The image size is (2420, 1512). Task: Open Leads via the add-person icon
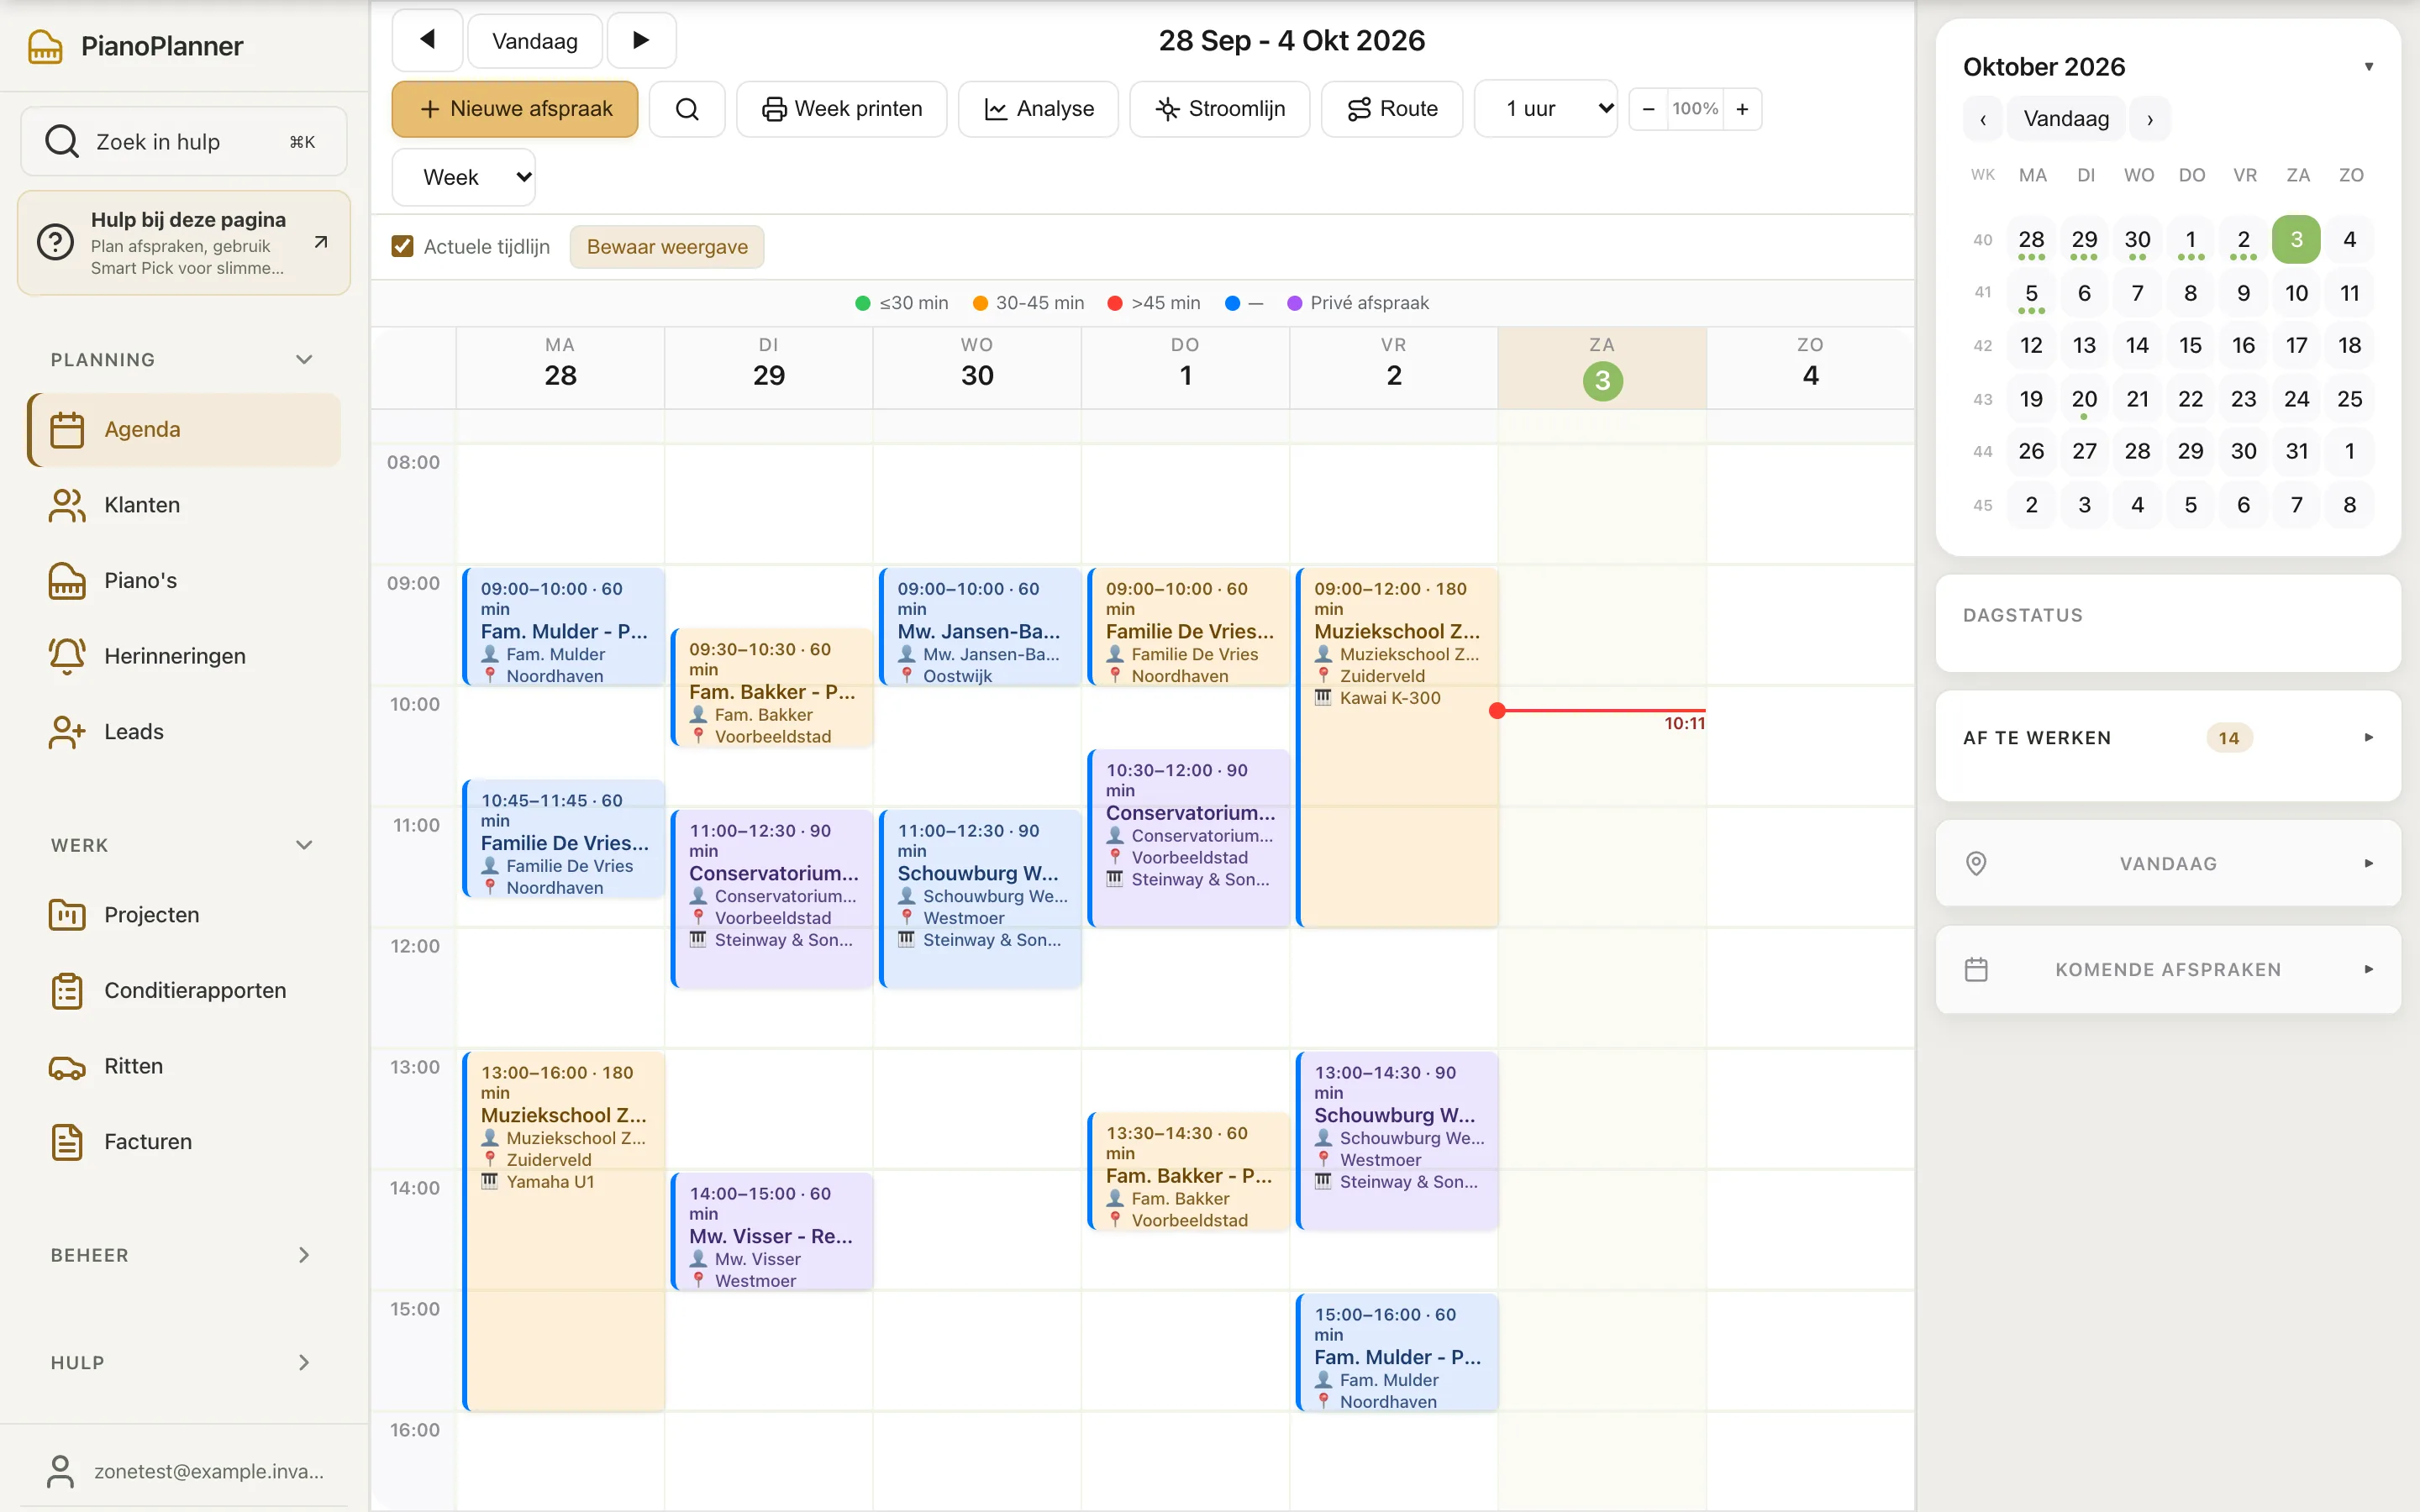[x=67, y=732]
